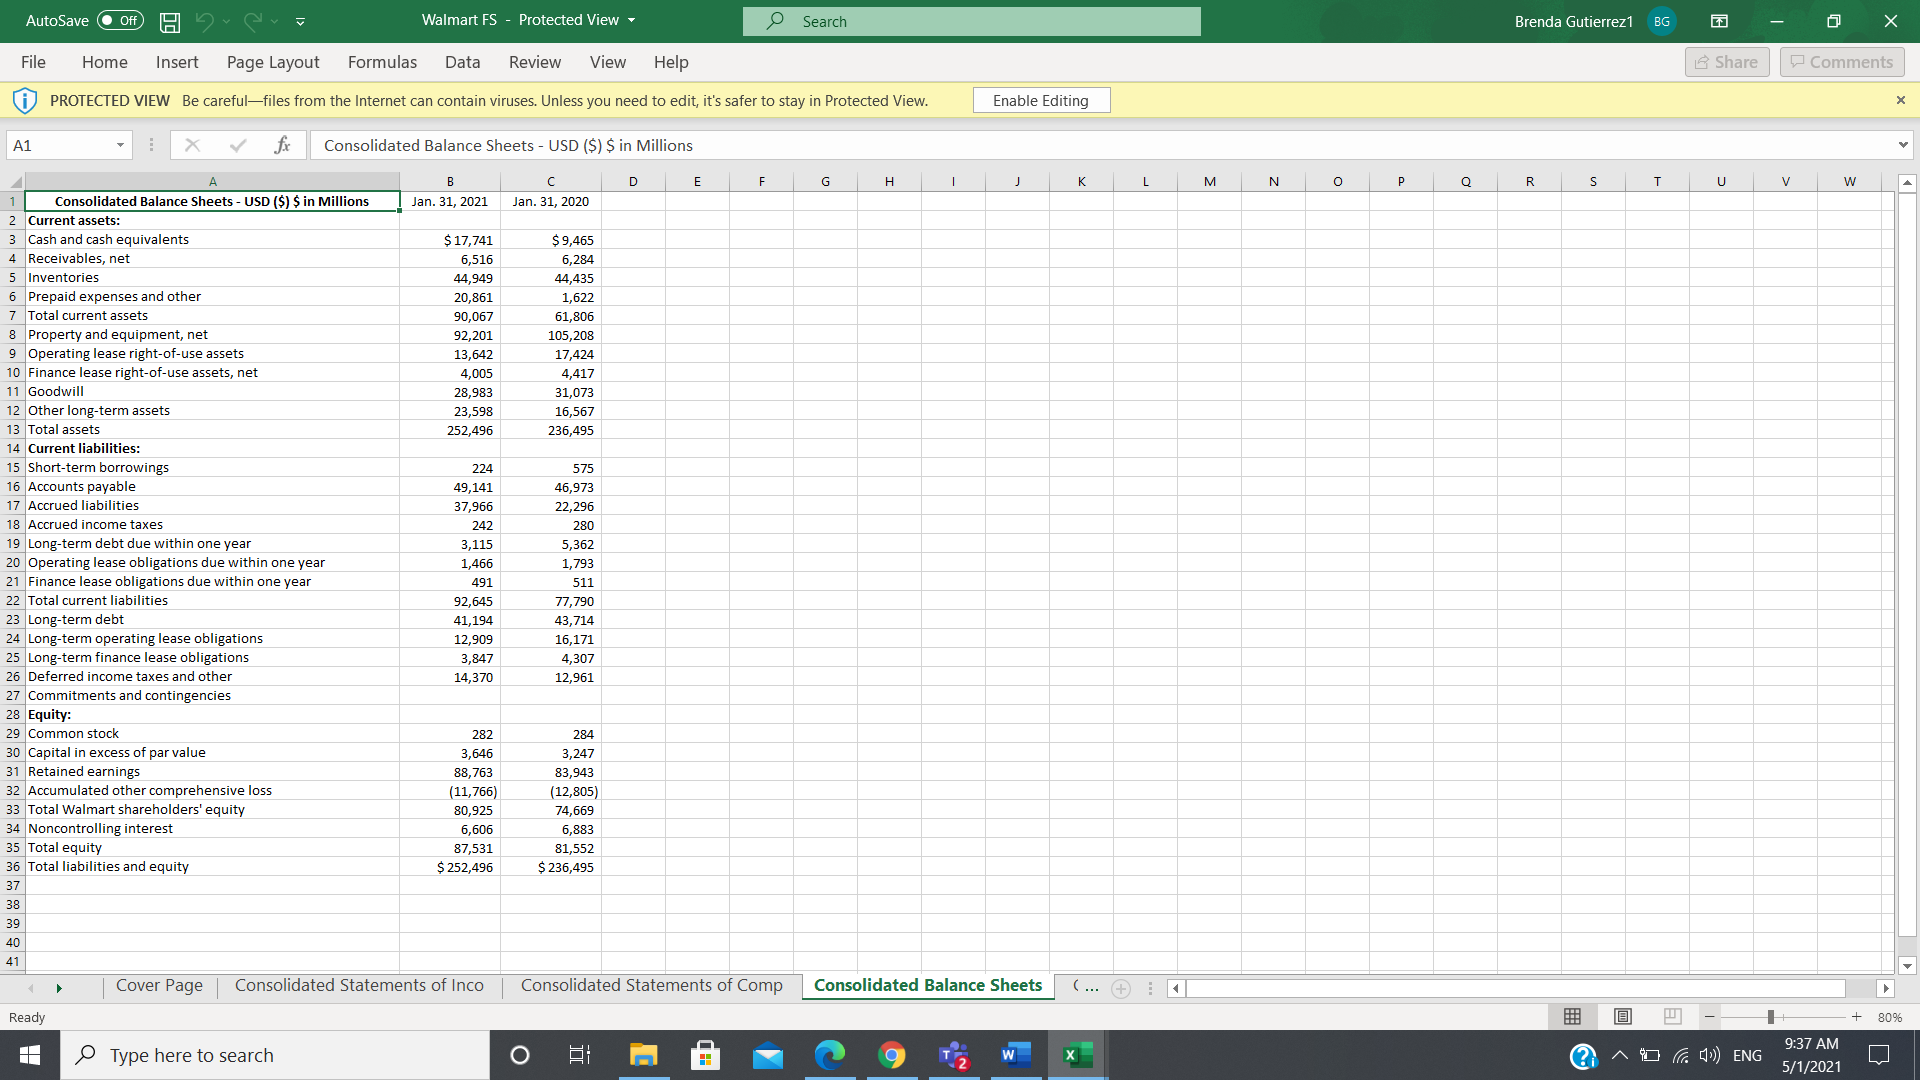Viewport: 1920px width, 1080px height.
Task: Toggle AutoSave switch
Action: coord(120,21)
